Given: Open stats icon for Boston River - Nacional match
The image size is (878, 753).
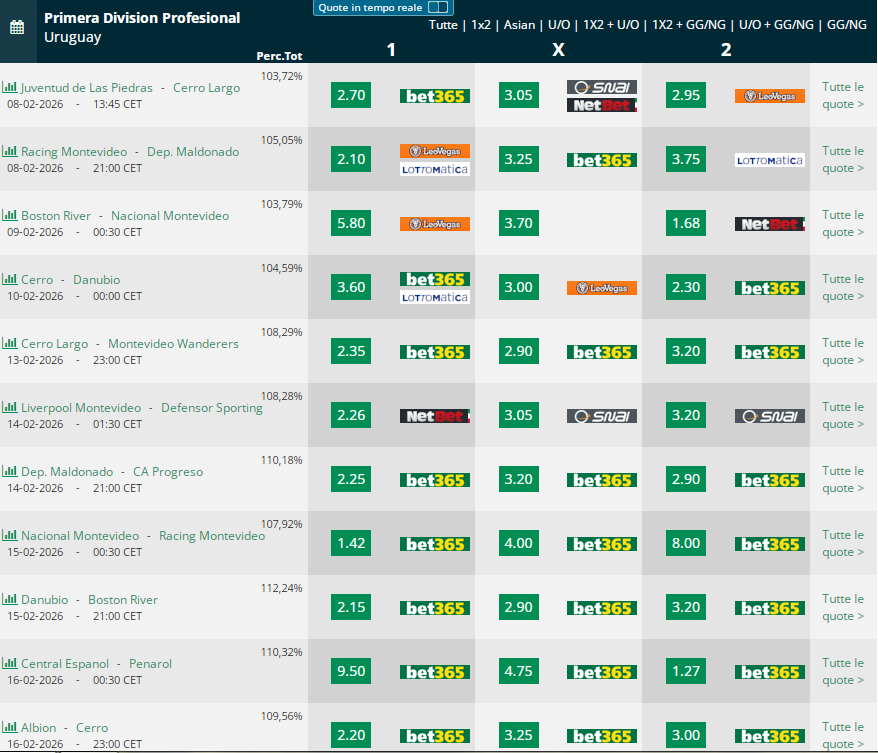Looking at the screenshot, I should point(10,214).
